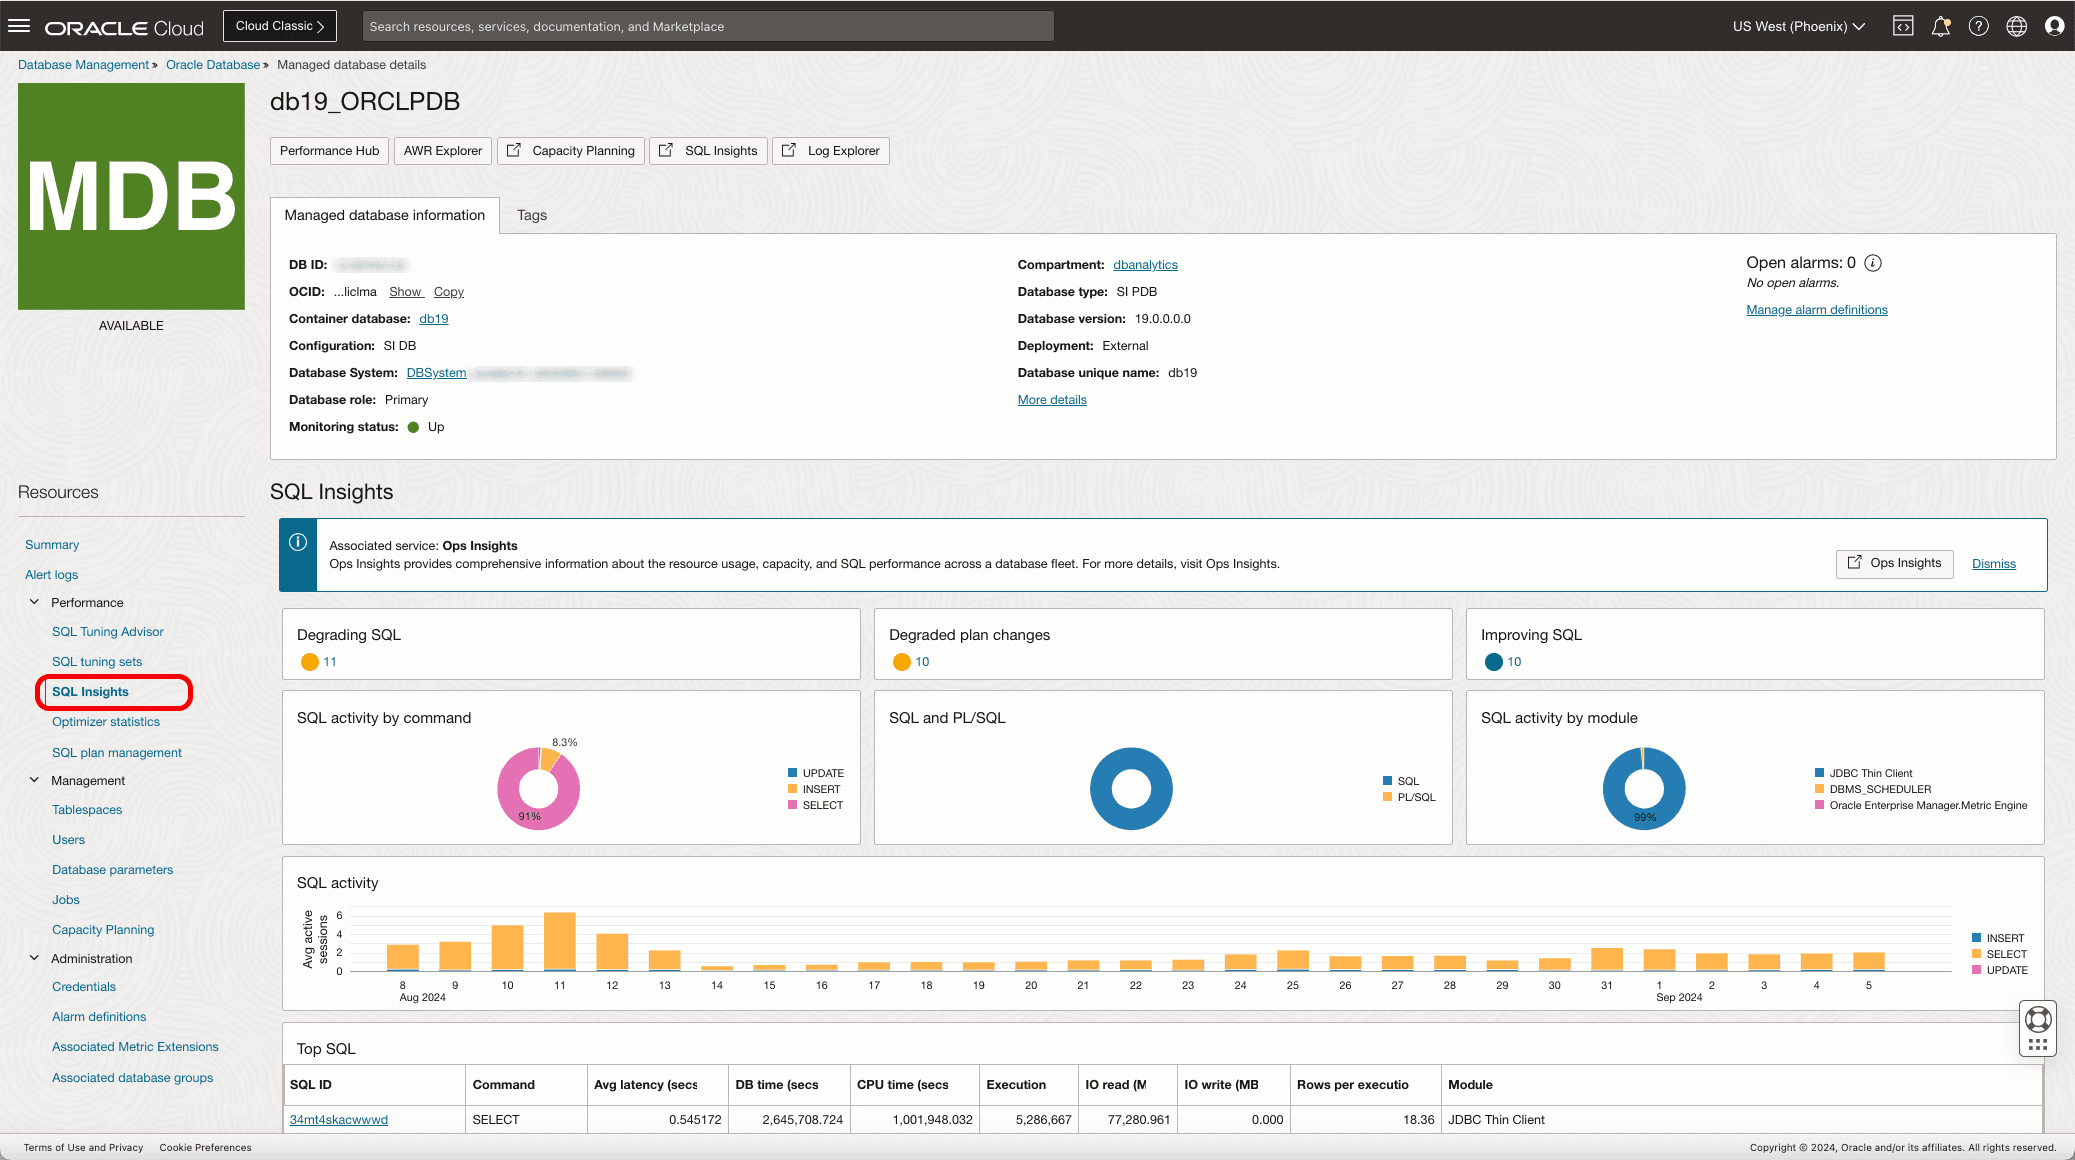Screen dimensions: 2075x1160
Task: Change language via the globe icon
Action: (2017, 25)
